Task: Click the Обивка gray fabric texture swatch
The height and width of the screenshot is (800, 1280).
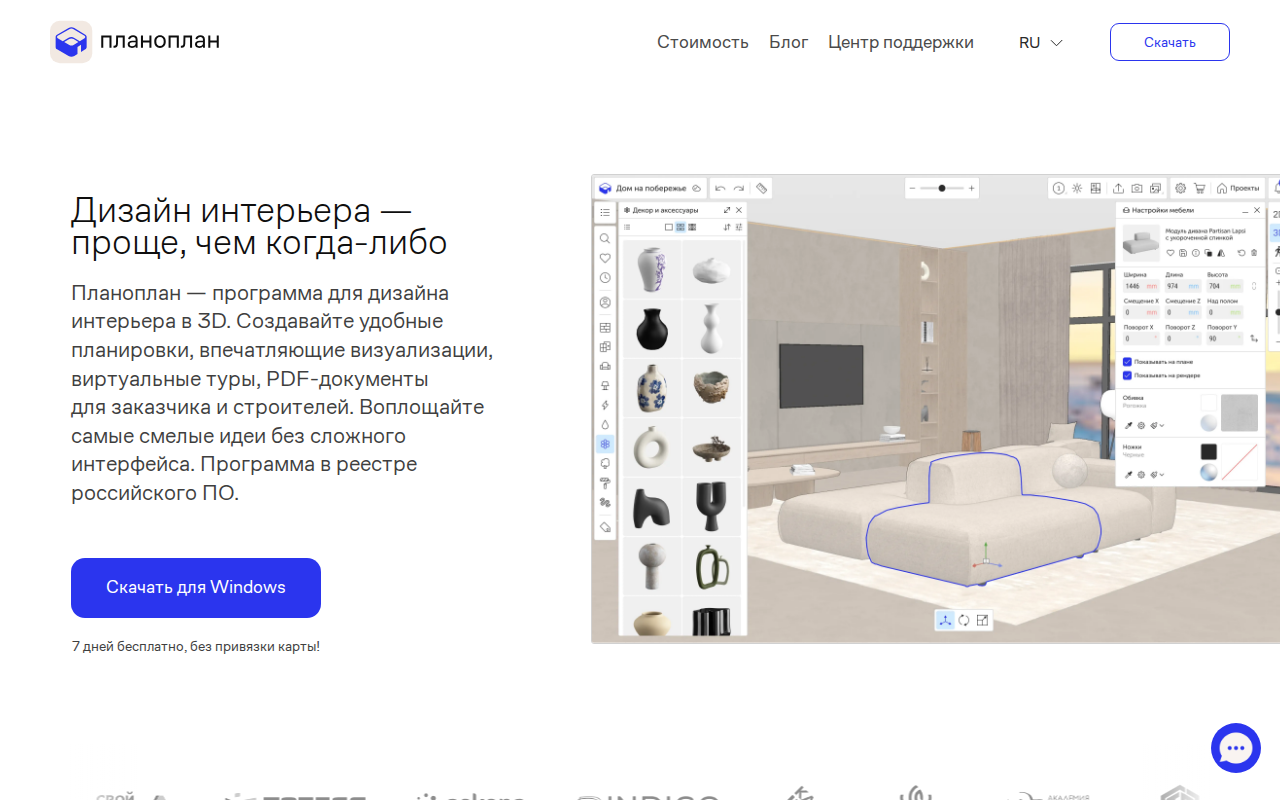Action: [1239, 412]
